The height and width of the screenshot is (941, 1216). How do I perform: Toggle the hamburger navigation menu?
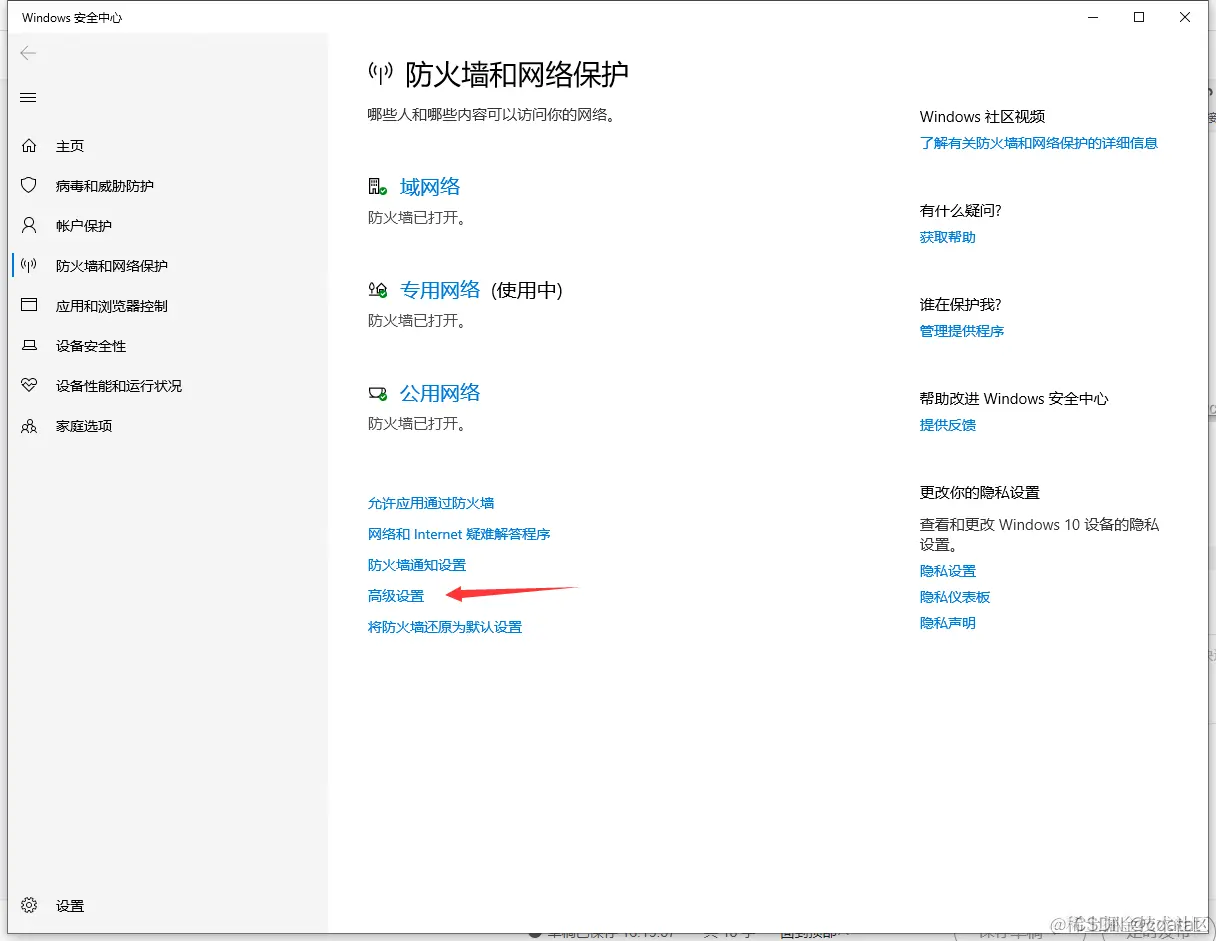[x=28, y=97]
